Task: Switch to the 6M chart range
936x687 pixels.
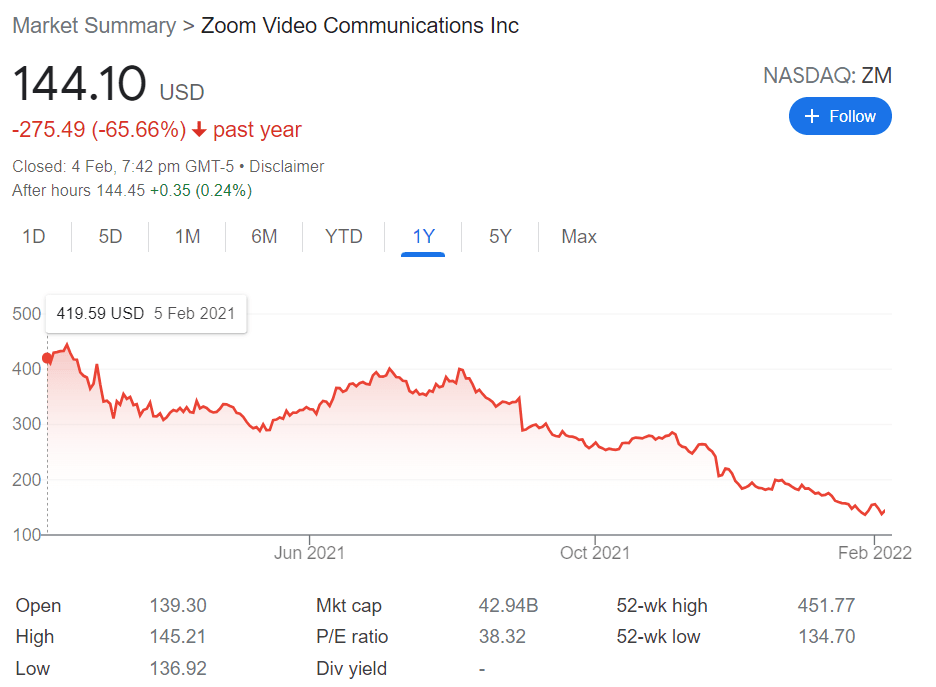Action: [x=264, y=237]
